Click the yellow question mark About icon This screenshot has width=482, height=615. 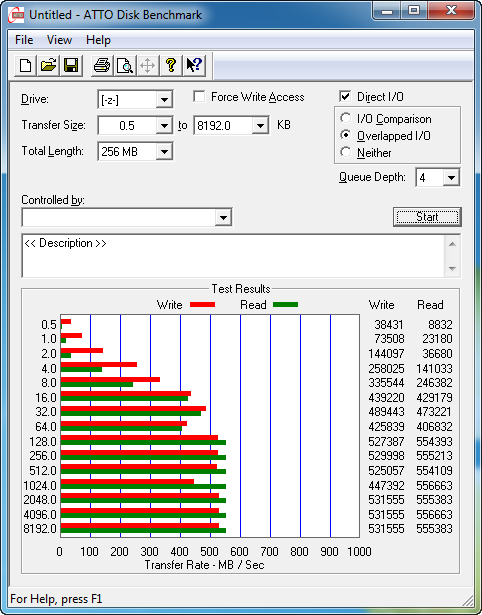click(171, 65)
